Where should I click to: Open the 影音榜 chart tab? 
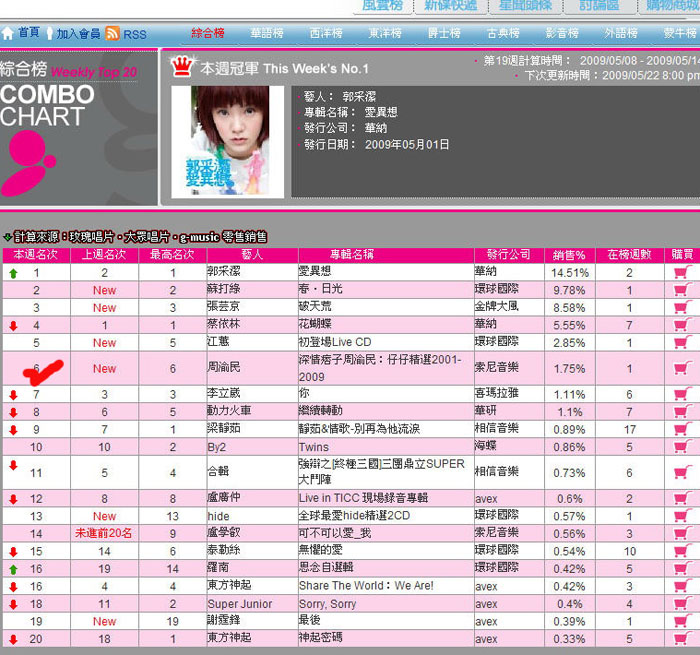point(562,33)
